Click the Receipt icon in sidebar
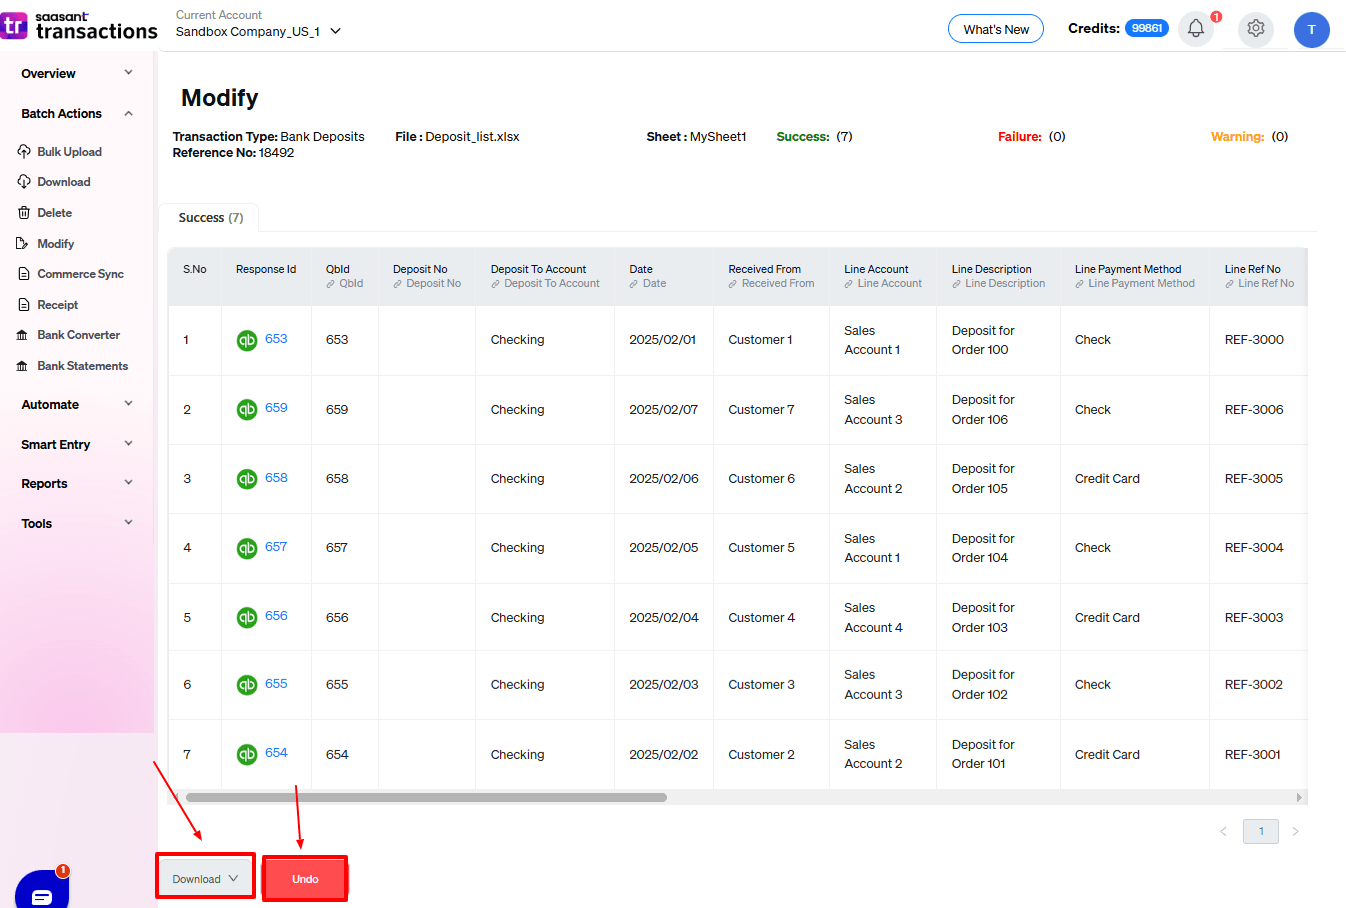The width and height of the screenshot is (1346, 908). point(24,305)
